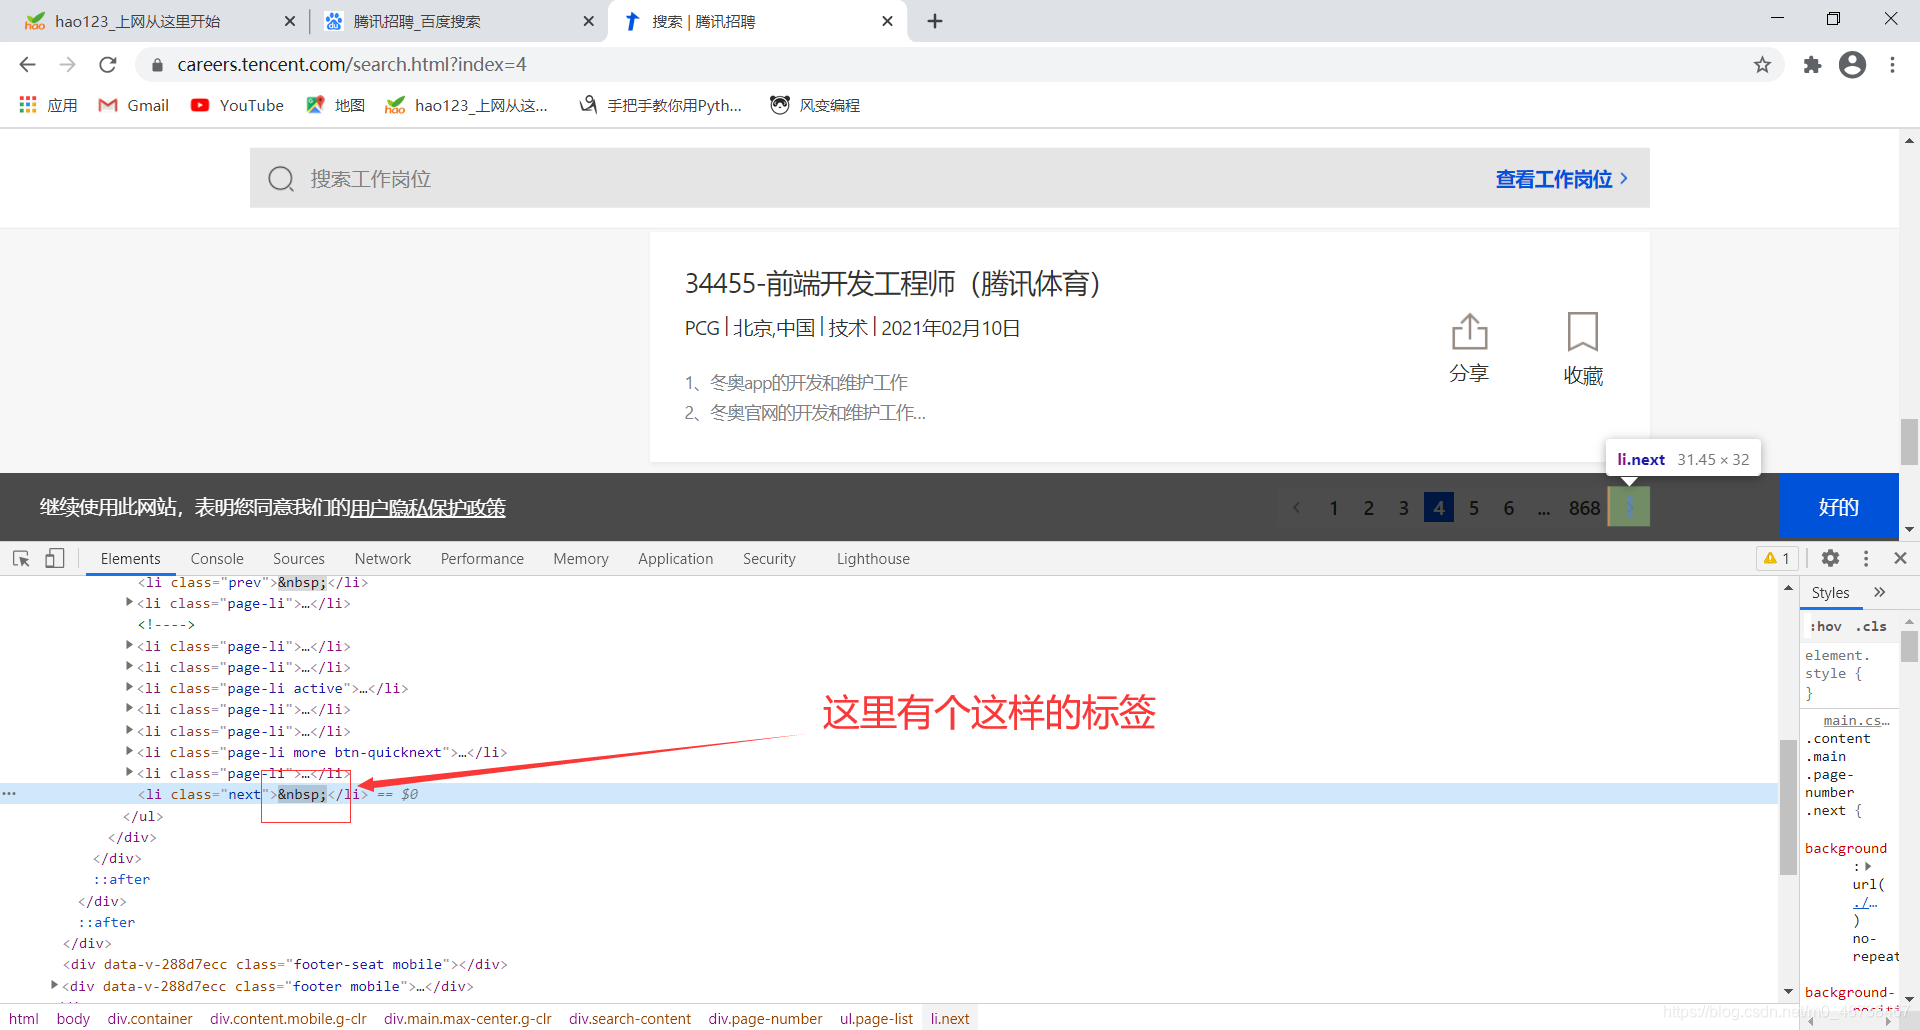Open the 手把手教你用Pyth... bookmark
The image size is (1920, 1030).
click(661, 105)
